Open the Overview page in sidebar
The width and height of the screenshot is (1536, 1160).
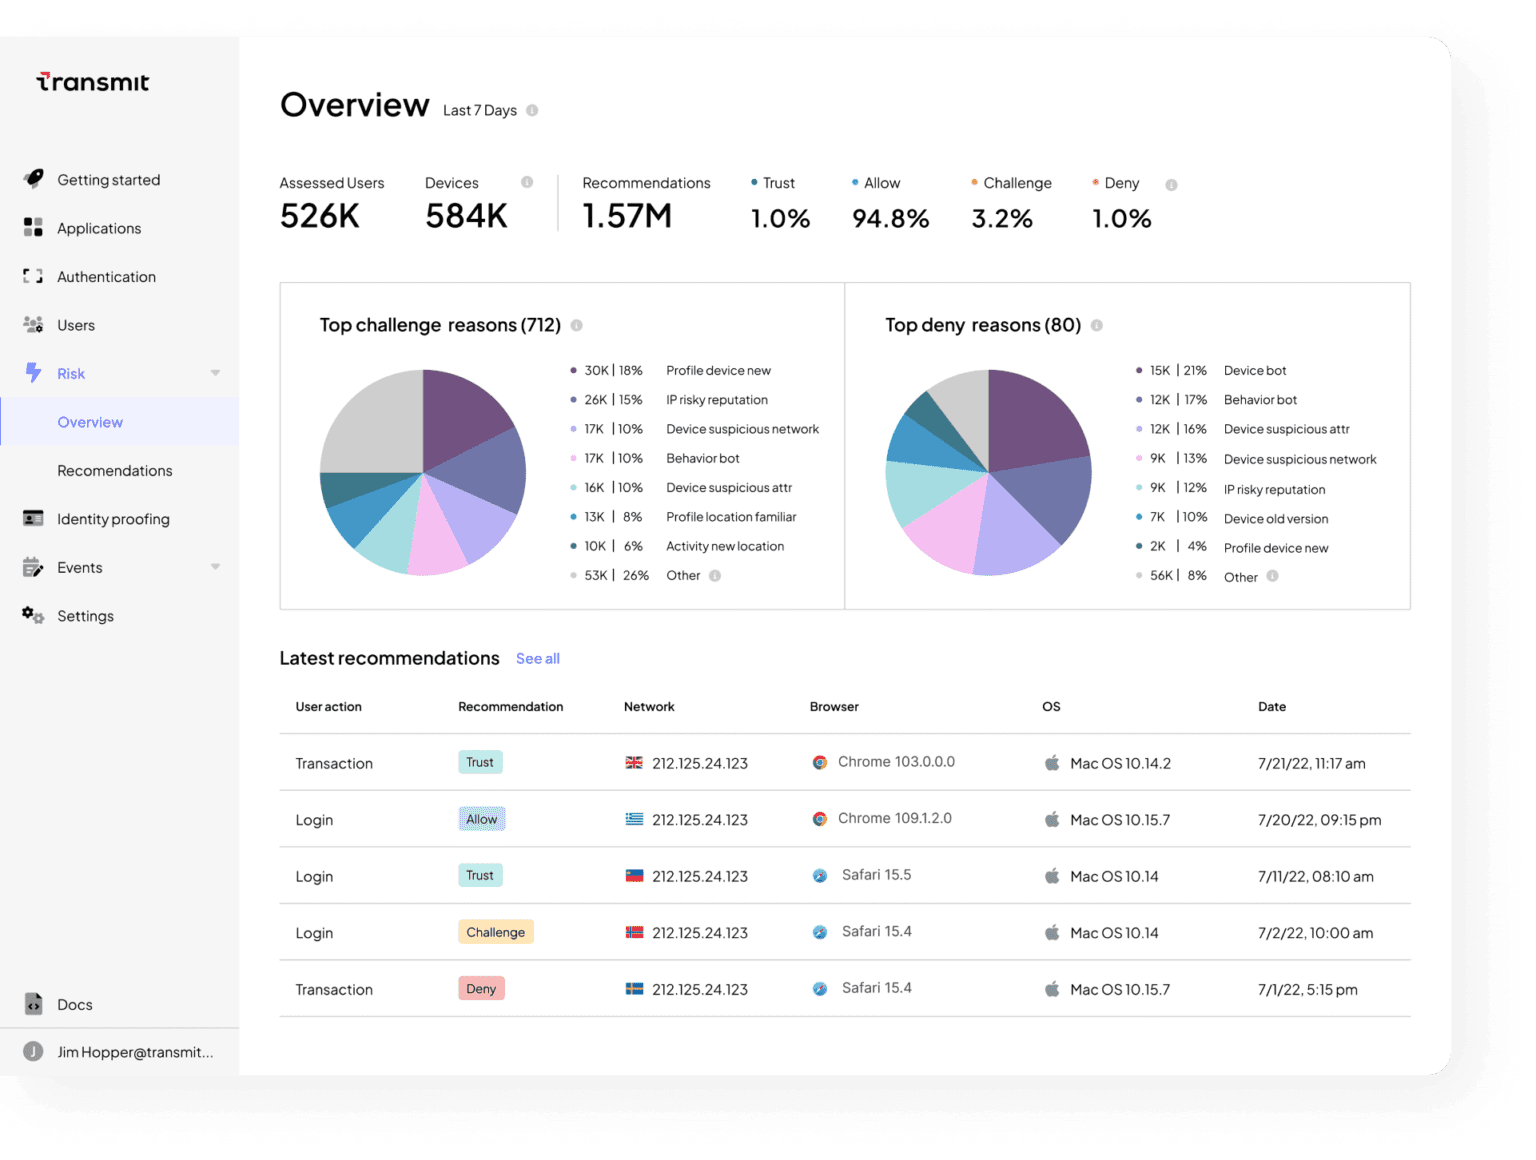tap(90, 421)
